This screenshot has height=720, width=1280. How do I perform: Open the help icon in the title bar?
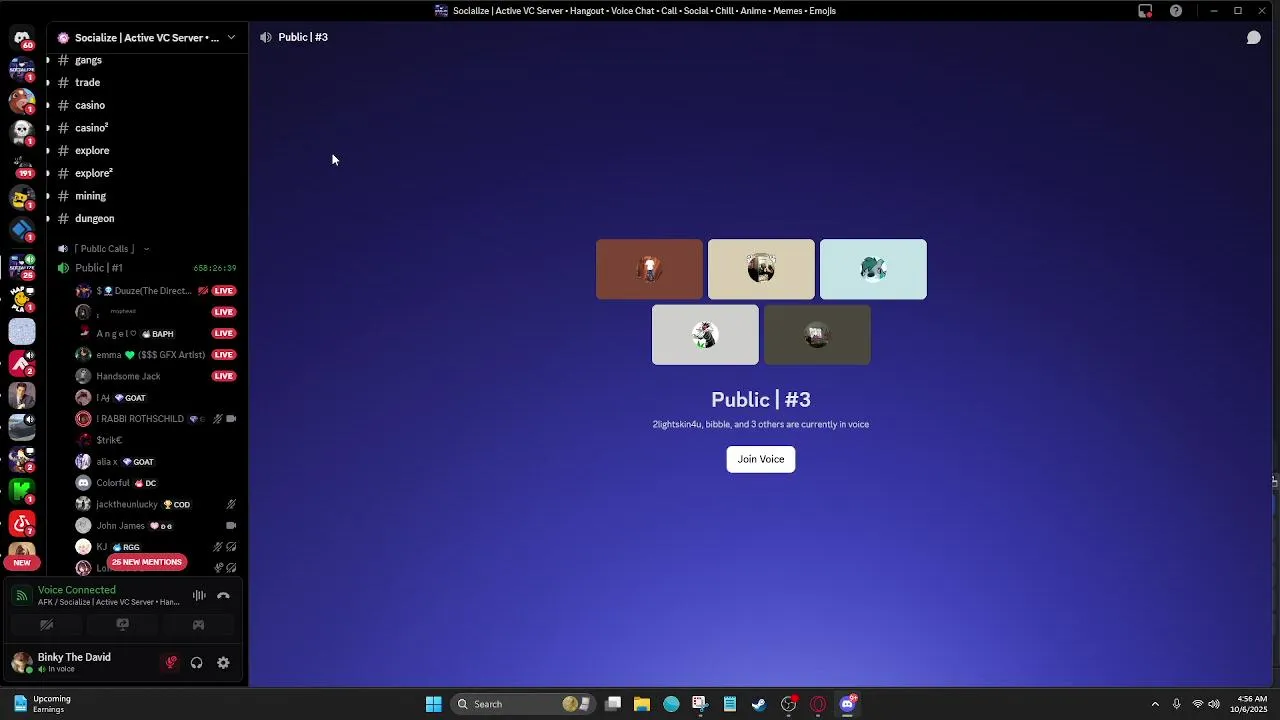click(x=1176, y=11)
